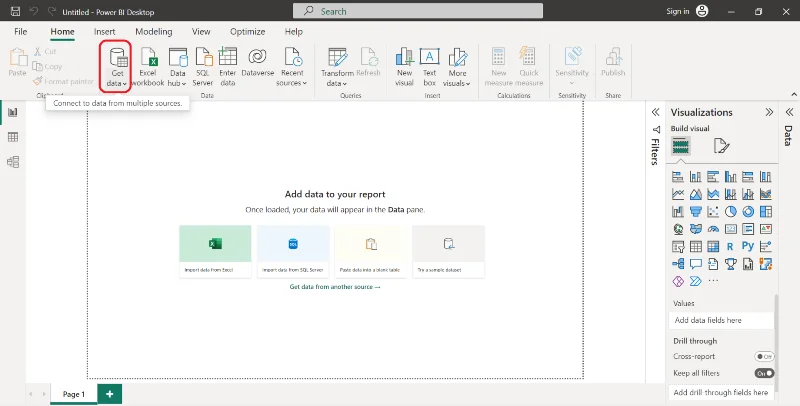The image size is (800, 406).
Task: Select the Filled map visual
Action: point(695,229)
